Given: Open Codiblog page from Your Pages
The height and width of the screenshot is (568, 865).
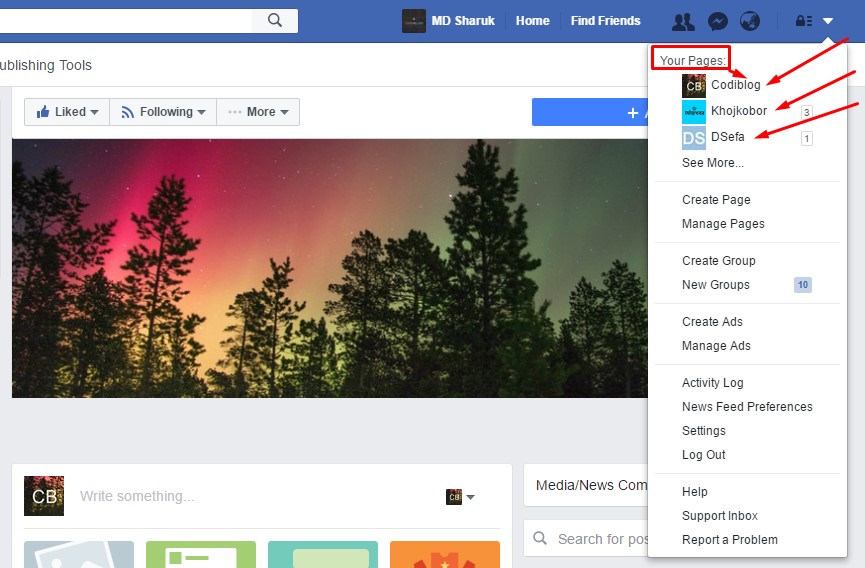Looking at the screenshot, I should pyautogui.click(x=735, y=85).
